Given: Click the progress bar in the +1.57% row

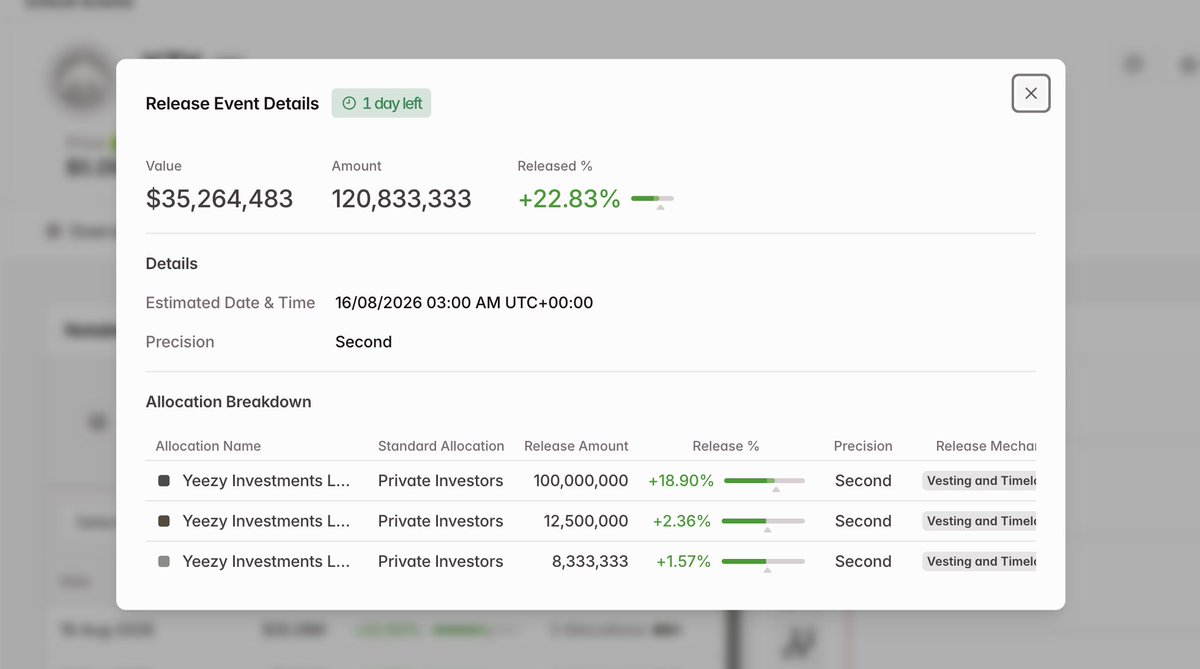Looking at the screenshot, I should tap(763, 562).
